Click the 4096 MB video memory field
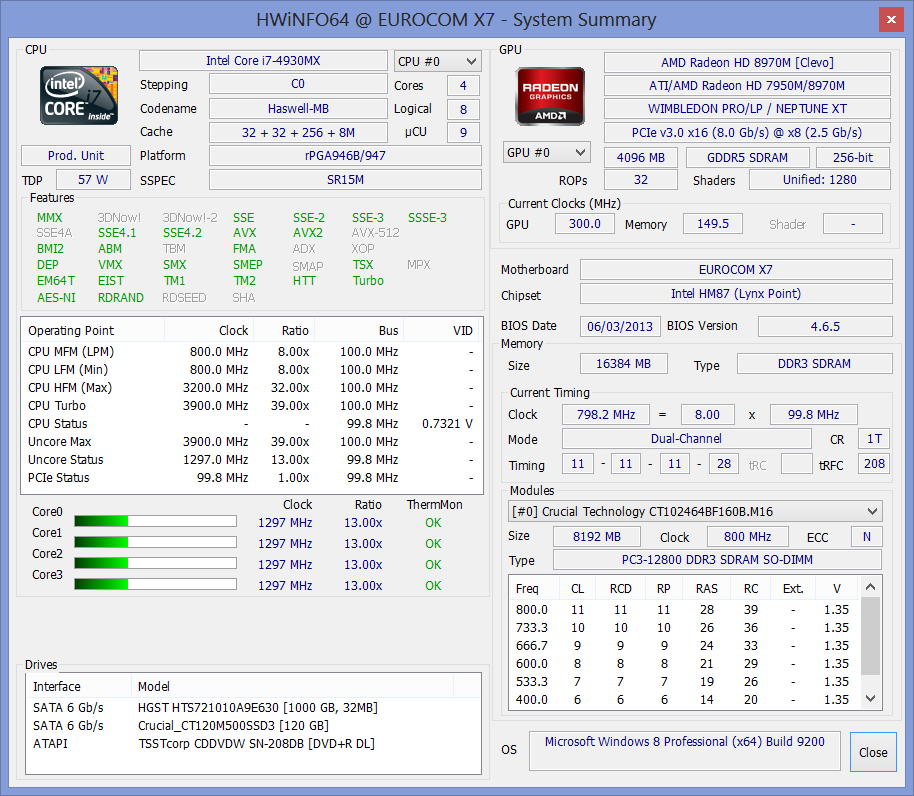914x796 pixels. point(641,157)
